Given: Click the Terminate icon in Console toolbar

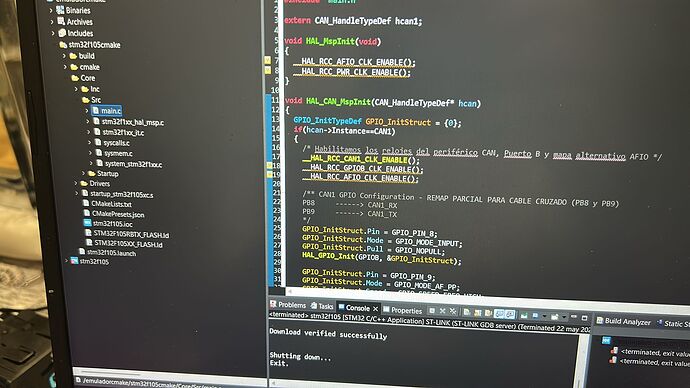Looking at the screenshot, I should click(432, 311).
